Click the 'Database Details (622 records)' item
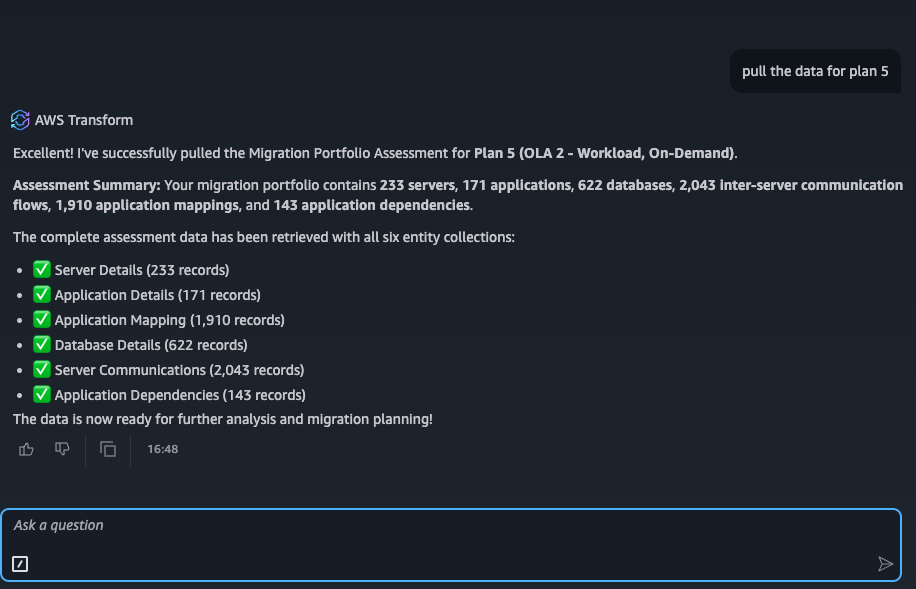This screenshot has height=589, width=916. [x=151, y=345]
